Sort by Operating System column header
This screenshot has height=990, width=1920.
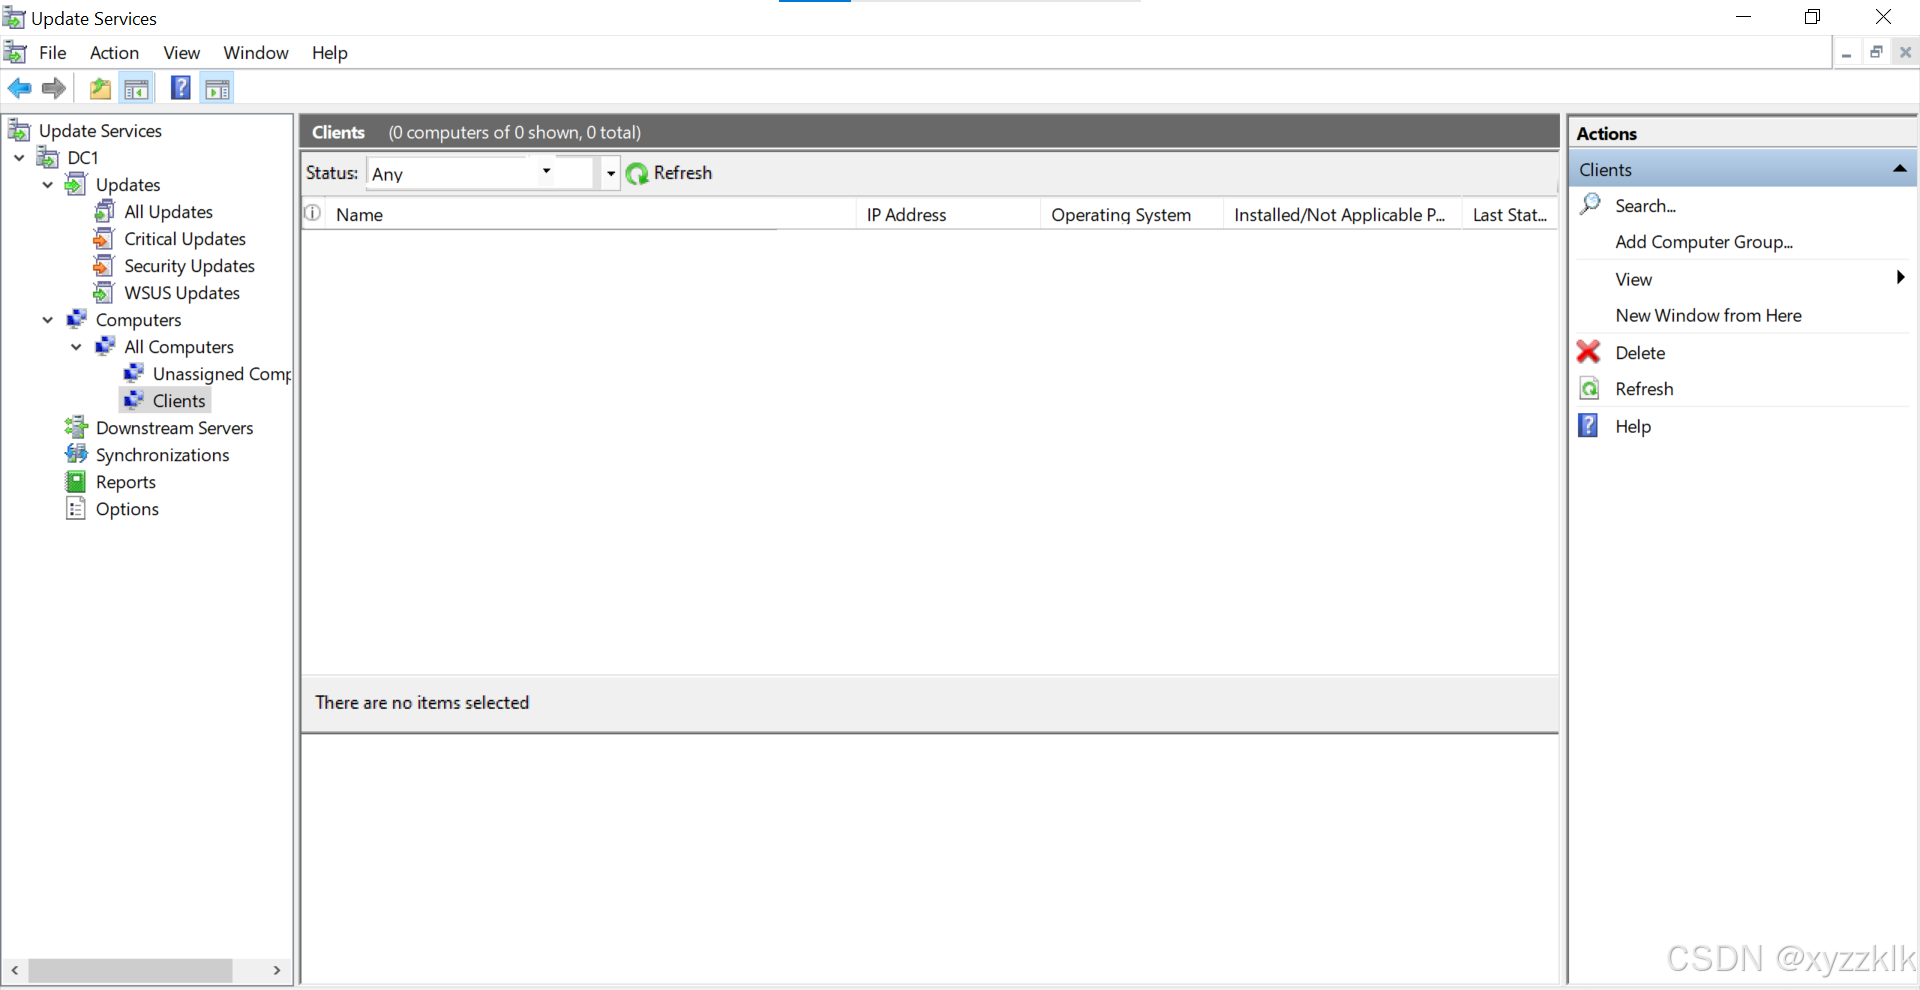pos(1131,214)
